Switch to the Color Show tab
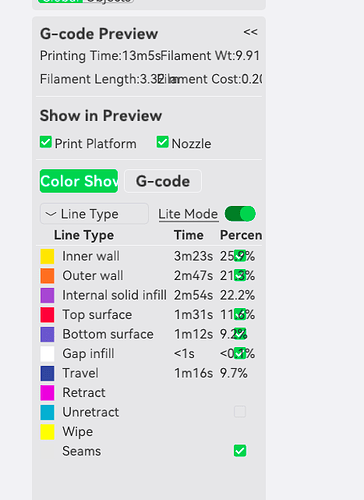 79,181
